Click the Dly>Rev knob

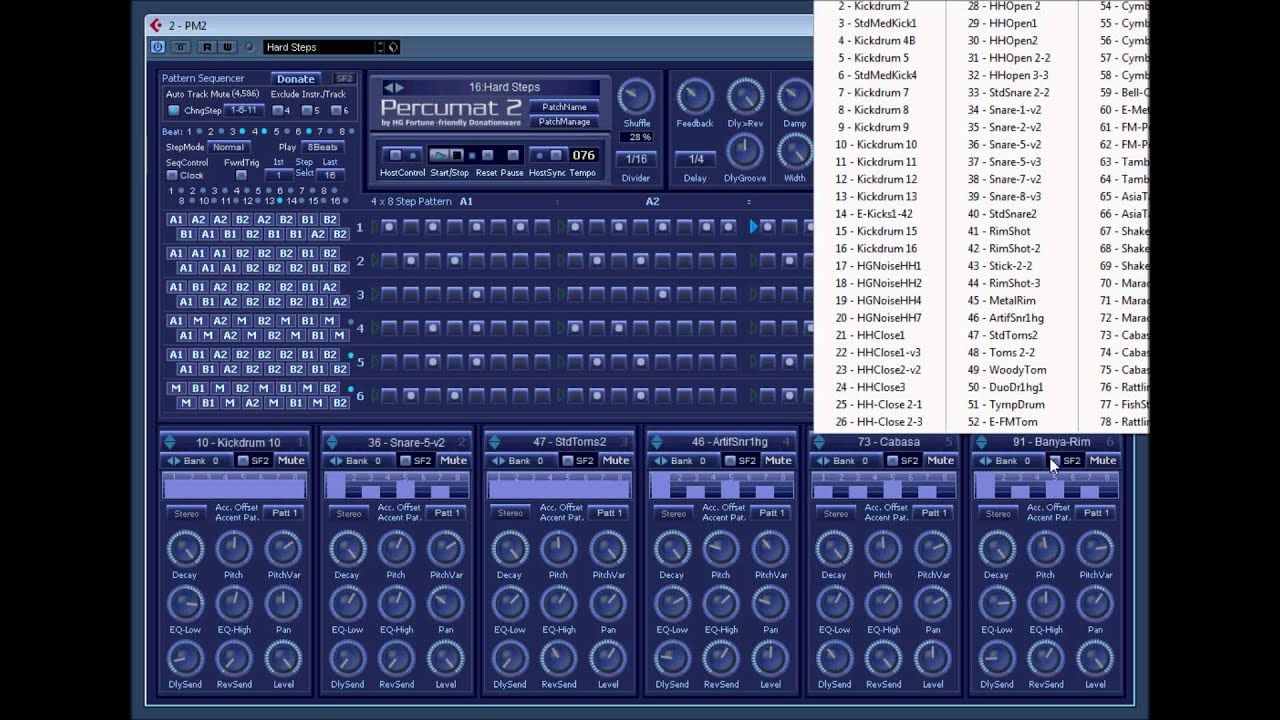[x=745, y=97]
